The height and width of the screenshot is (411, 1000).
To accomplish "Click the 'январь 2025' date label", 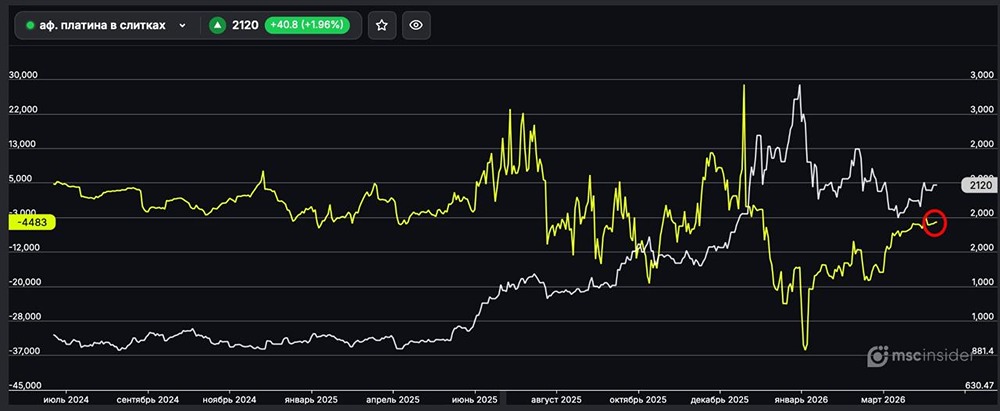I will (311, 399).
